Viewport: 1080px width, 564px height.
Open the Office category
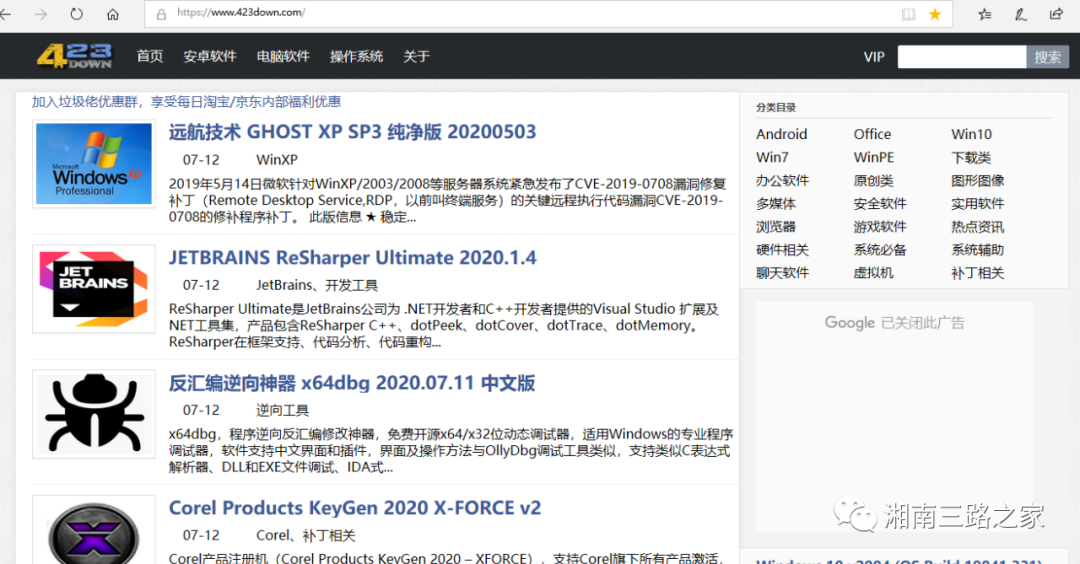point(872,134)
